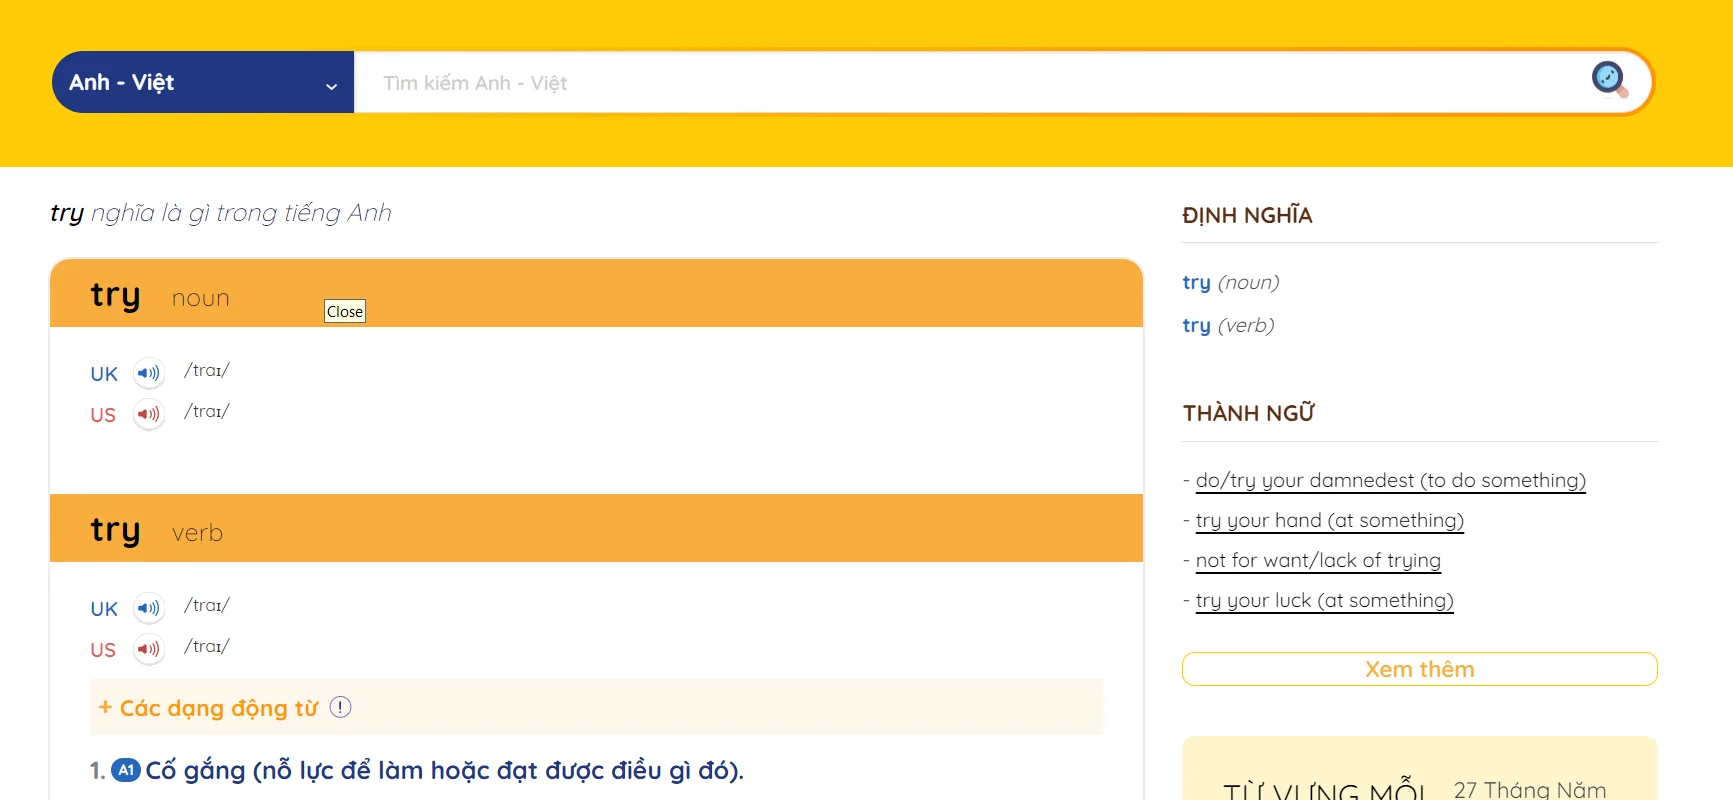
Task: Click info icon beside Các dạng động từ
Action: click(341, 707)
